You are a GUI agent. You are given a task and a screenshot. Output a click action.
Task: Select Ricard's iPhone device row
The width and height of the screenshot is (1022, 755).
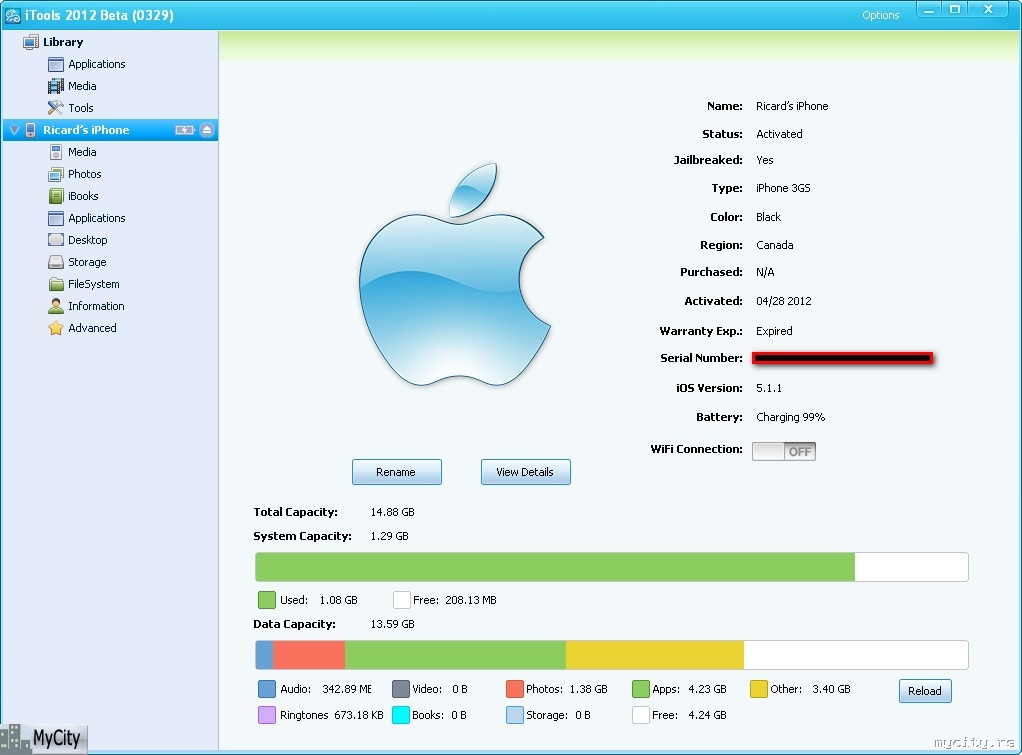110,130
